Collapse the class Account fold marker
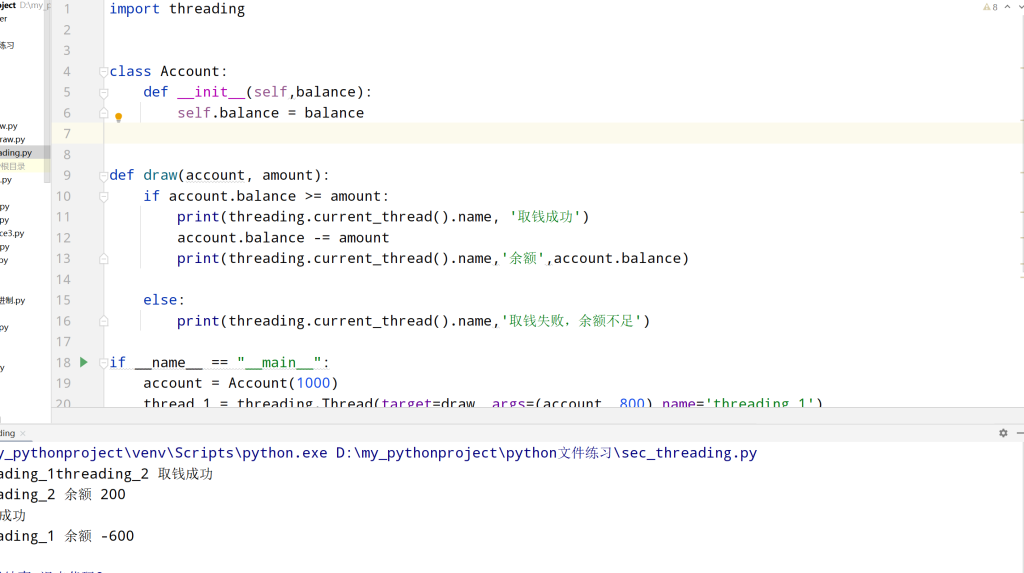 pos(103,72)
